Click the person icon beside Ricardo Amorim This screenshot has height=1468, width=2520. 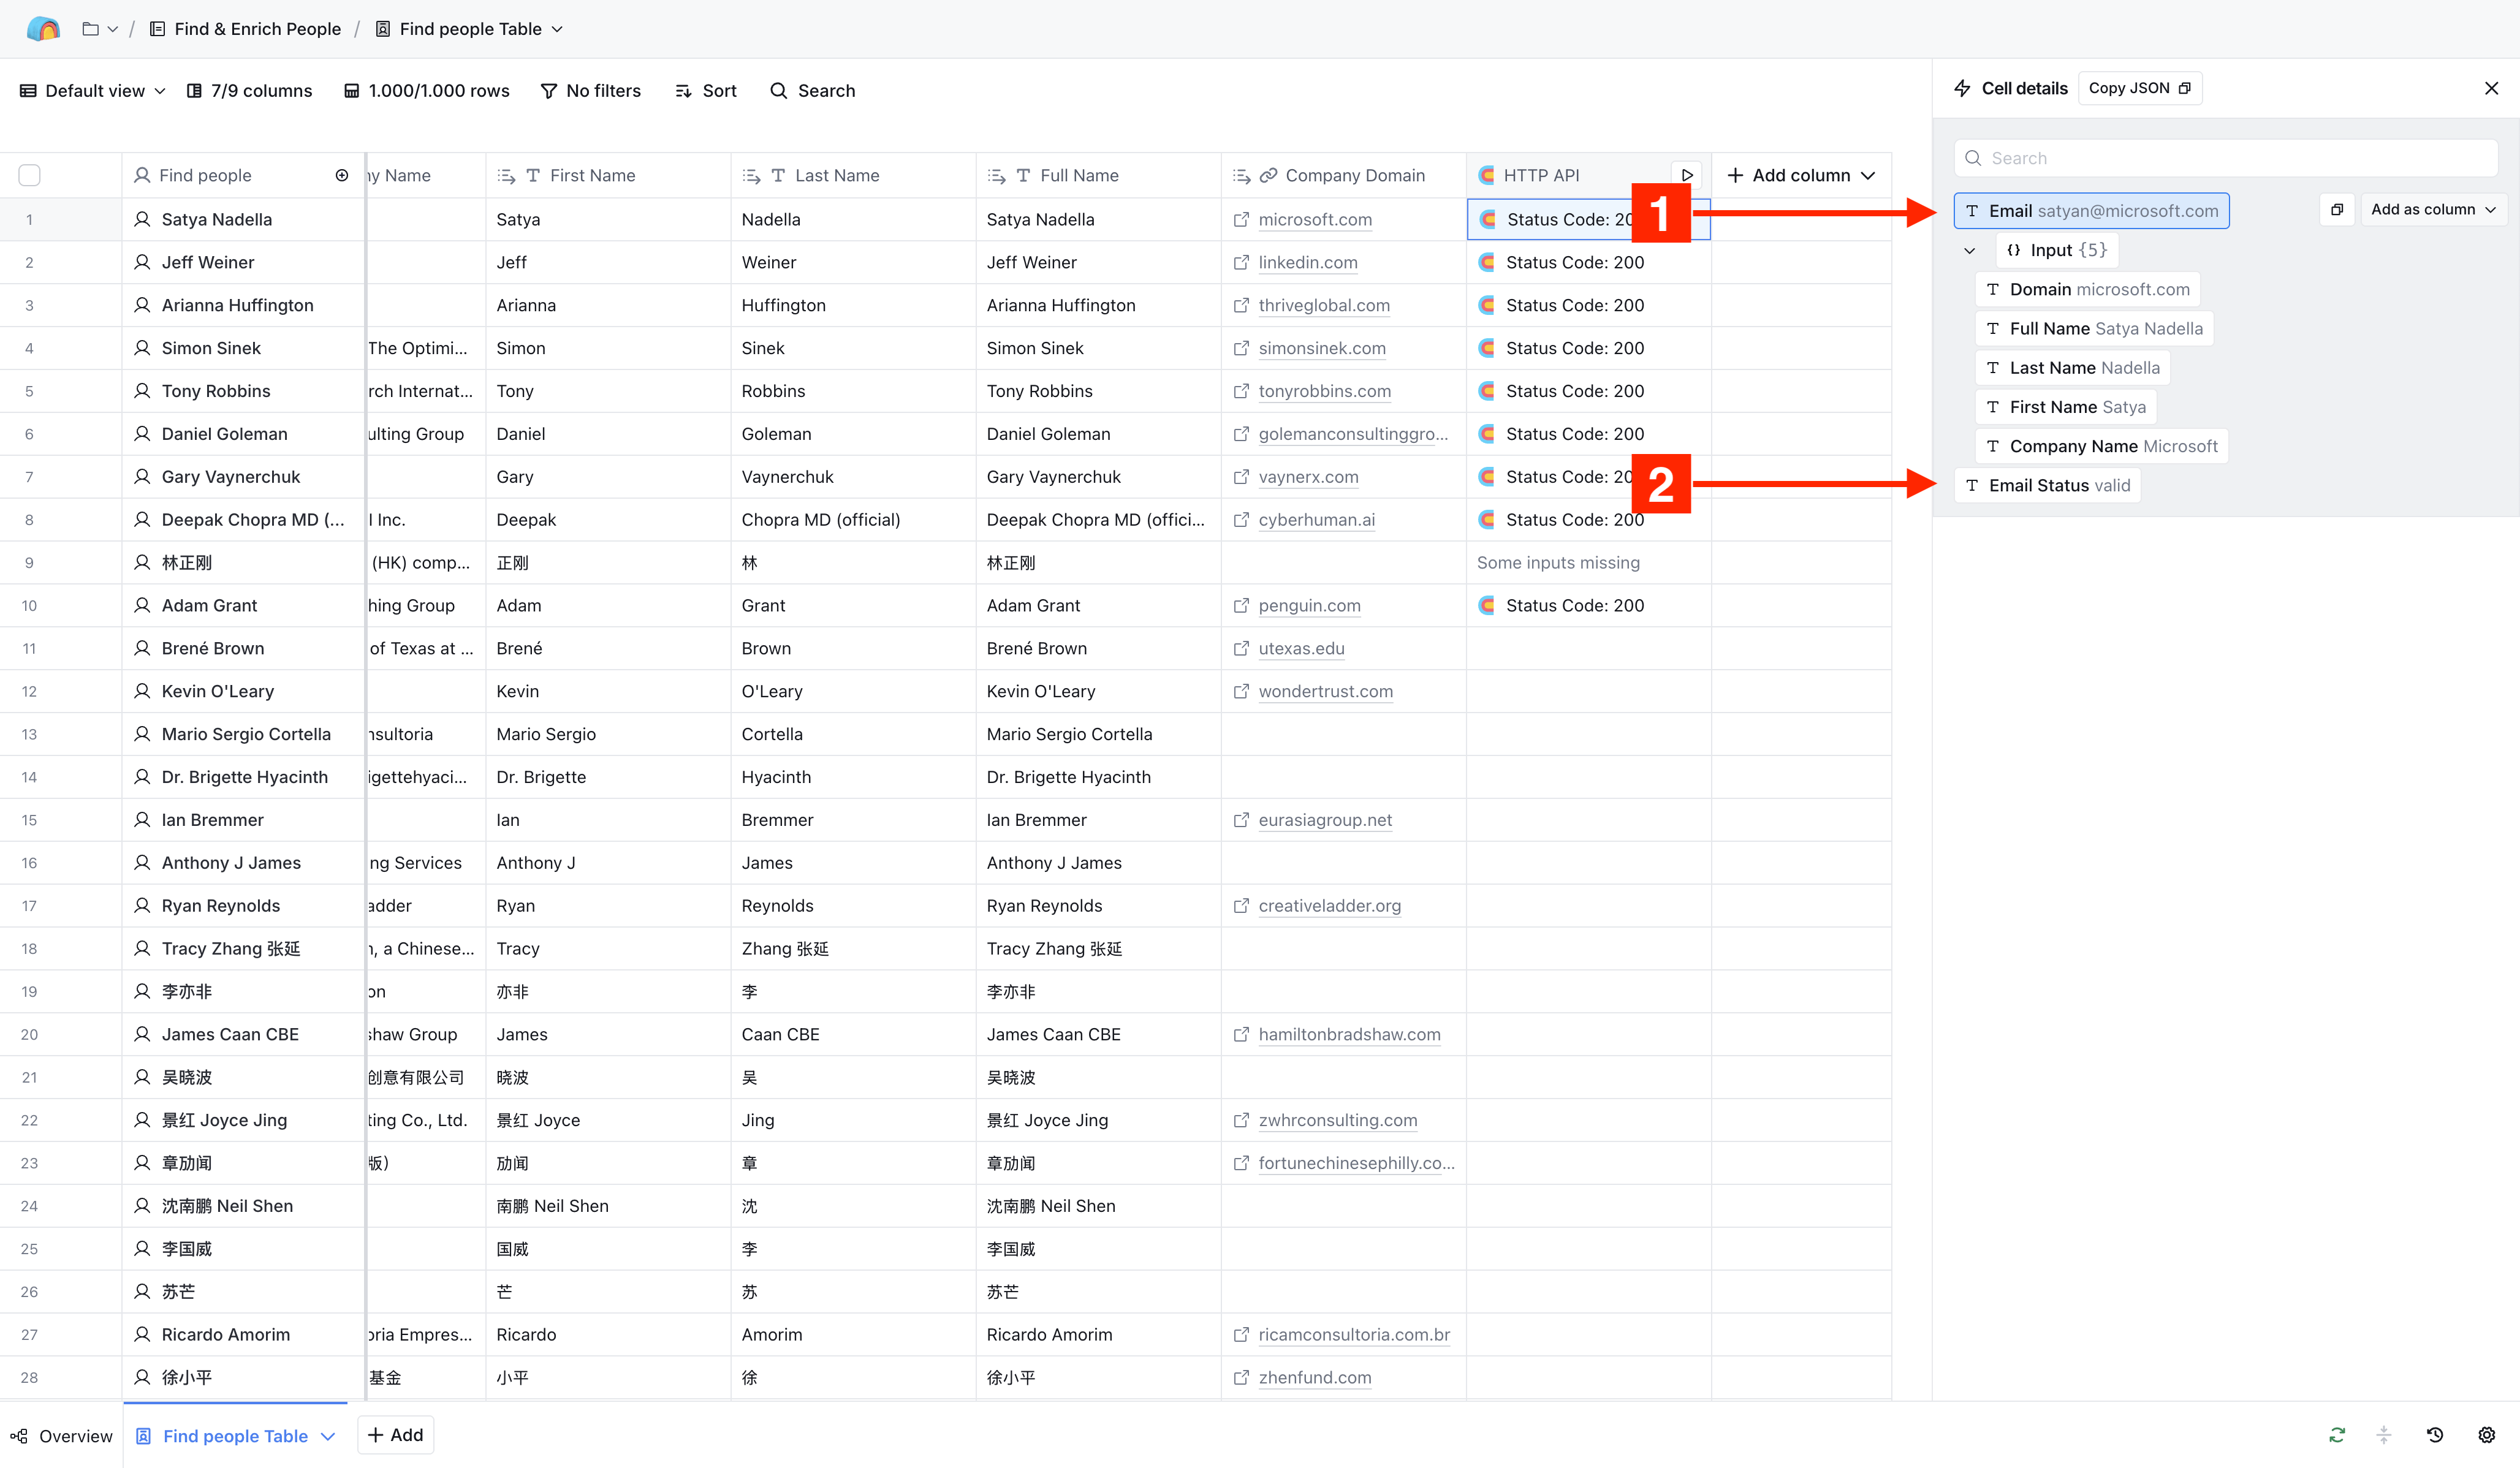pyautogui.click(x=142, y=1335)
